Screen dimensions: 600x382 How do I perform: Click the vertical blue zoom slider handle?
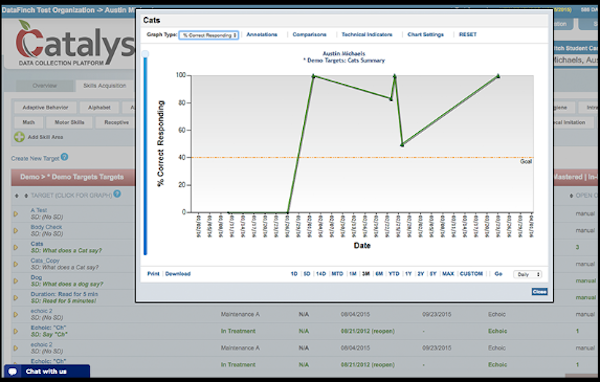(x=145, y=54)
